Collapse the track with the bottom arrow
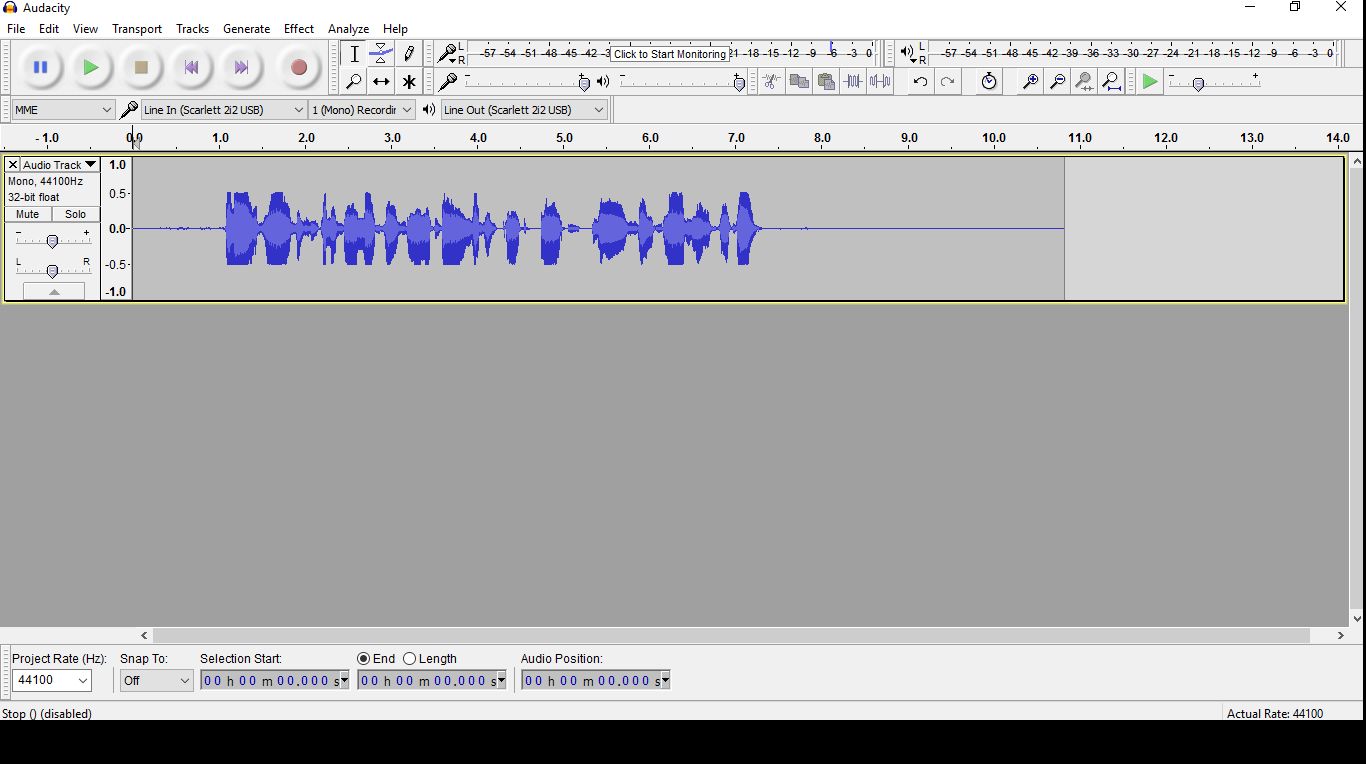The image size is (1366, 764). 54,291
